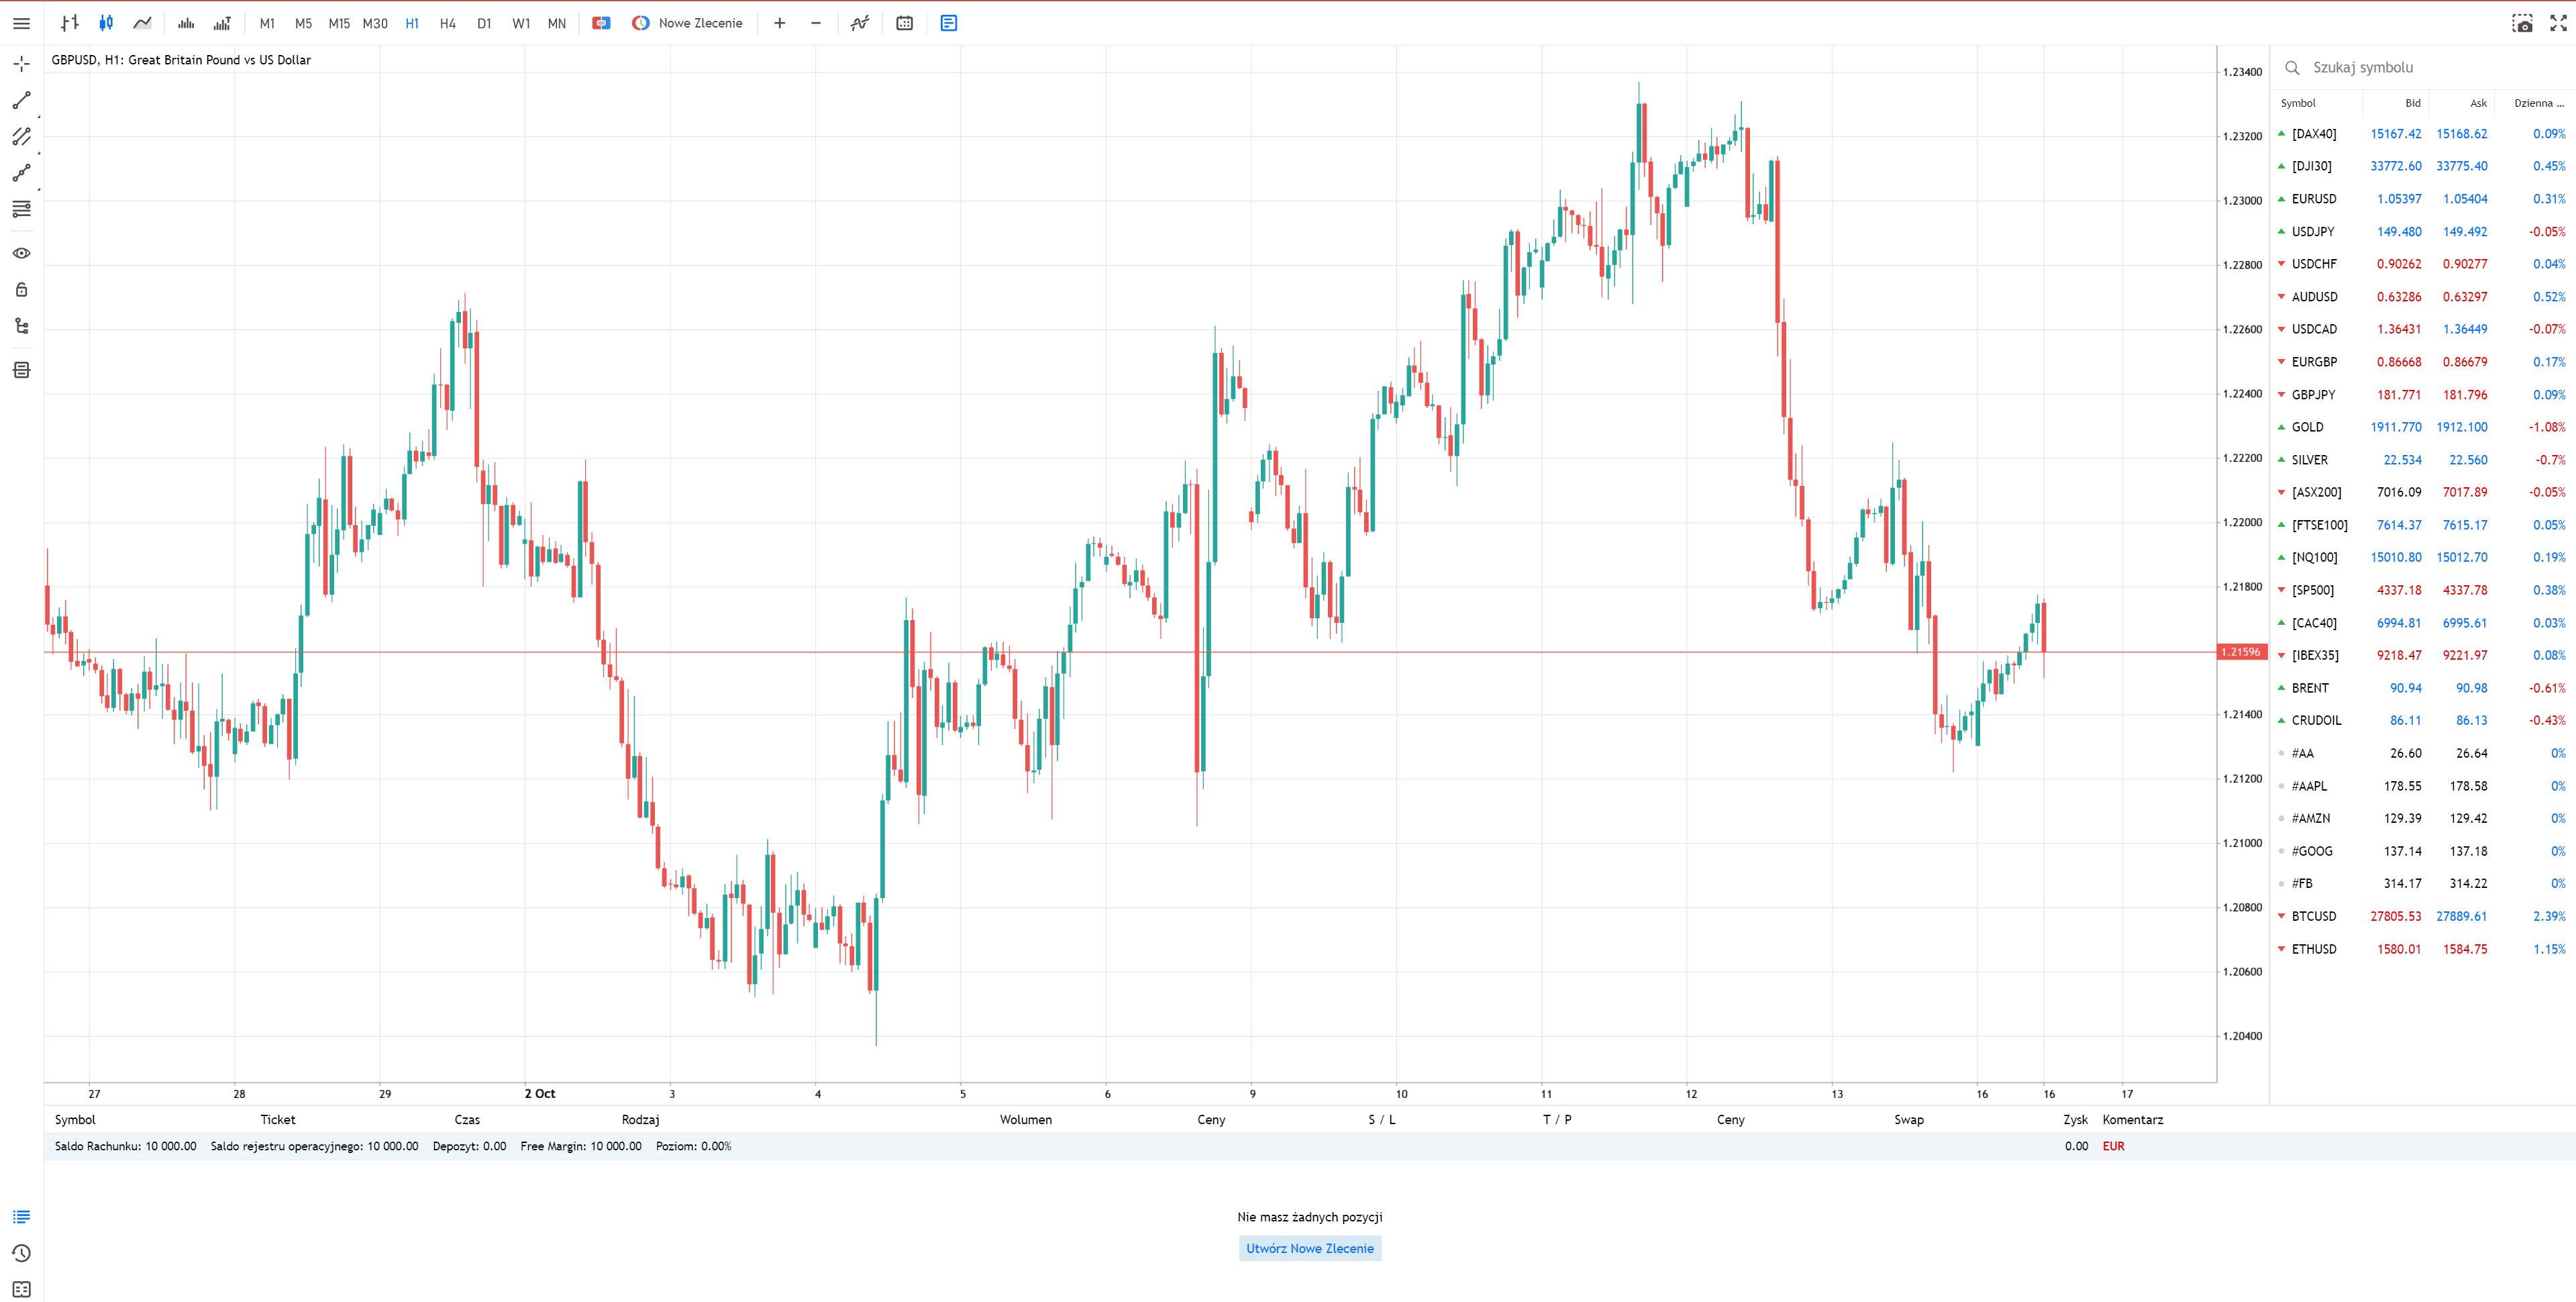The height and width of the screenshot is (1302, 2576).
Task: Select the crosshair cursor tool
Action: pyautogui.click(x=21, y=64)
